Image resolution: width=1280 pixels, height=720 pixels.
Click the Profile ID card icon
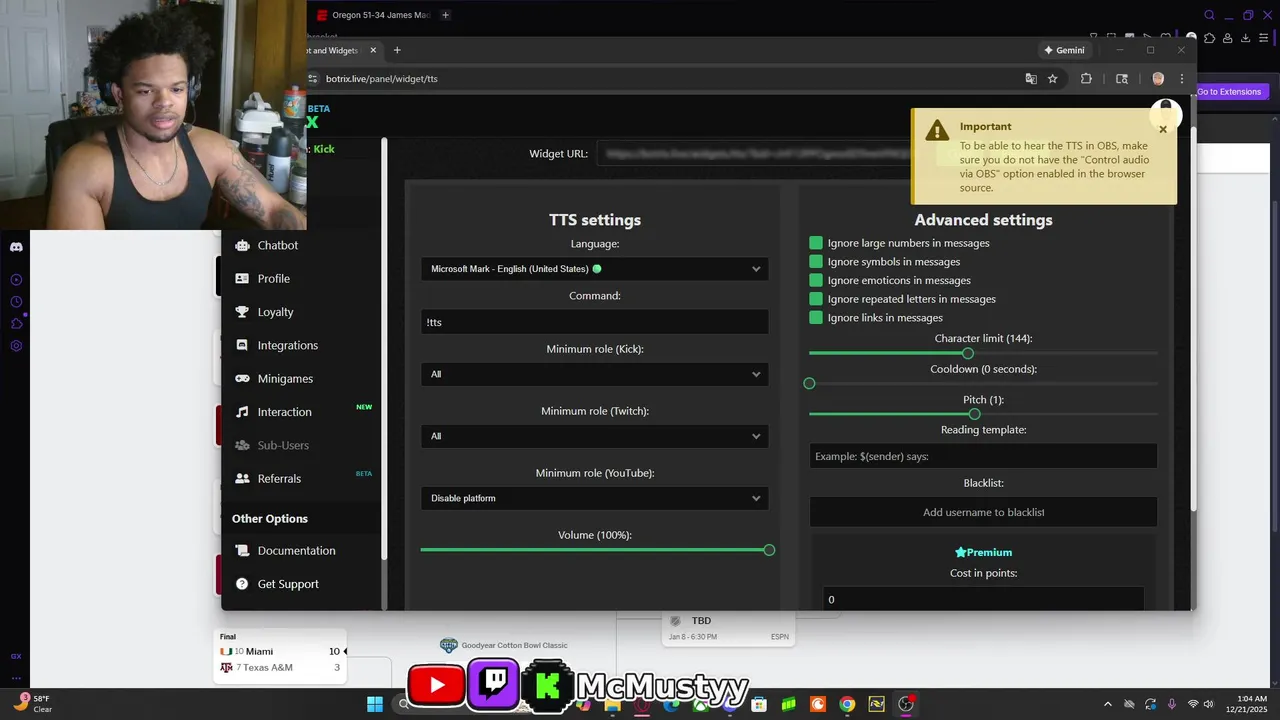[242, 278]
